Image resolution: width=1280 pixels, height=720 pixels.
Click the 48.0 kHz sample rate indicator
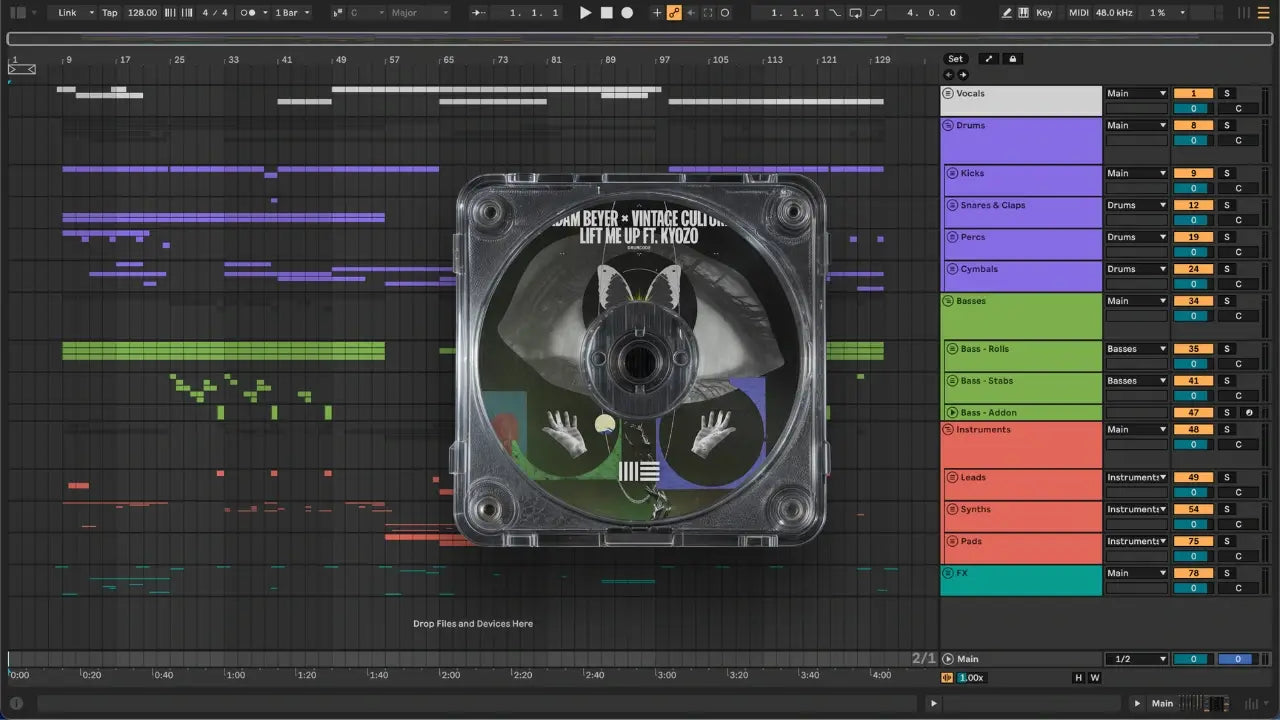point(1115,13)
